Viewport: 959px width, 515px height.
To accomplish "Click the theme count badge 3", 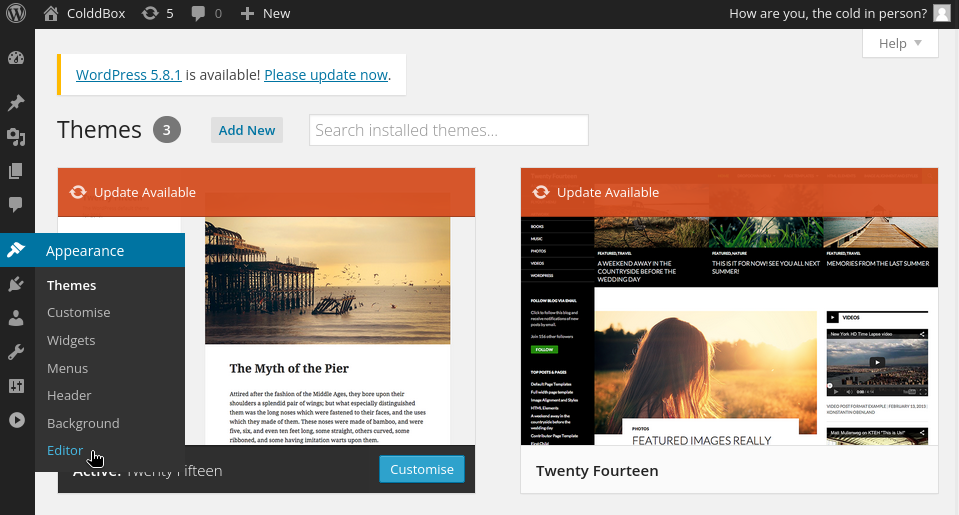I will [x=166, y=130].
